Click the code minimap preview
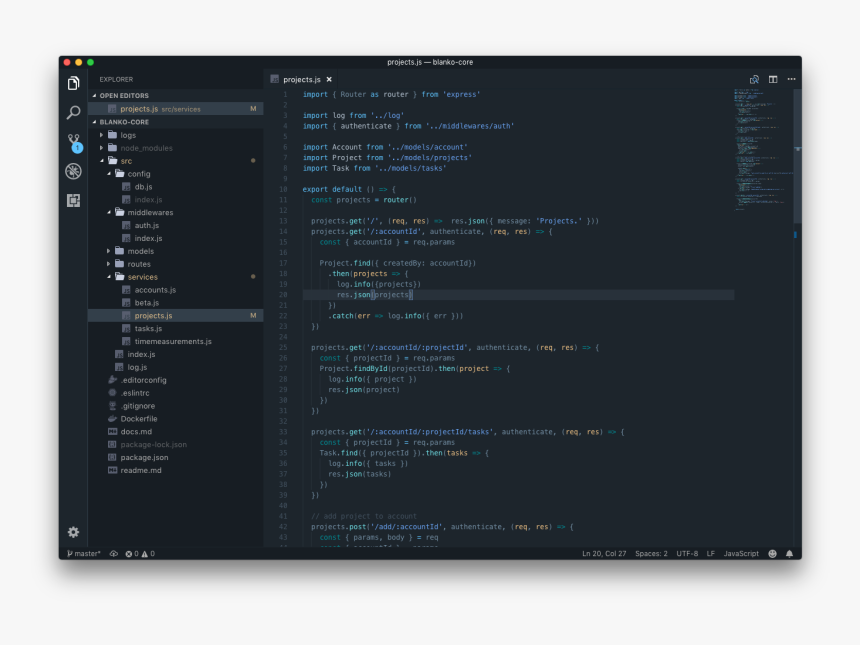 (x=763, y=149)
